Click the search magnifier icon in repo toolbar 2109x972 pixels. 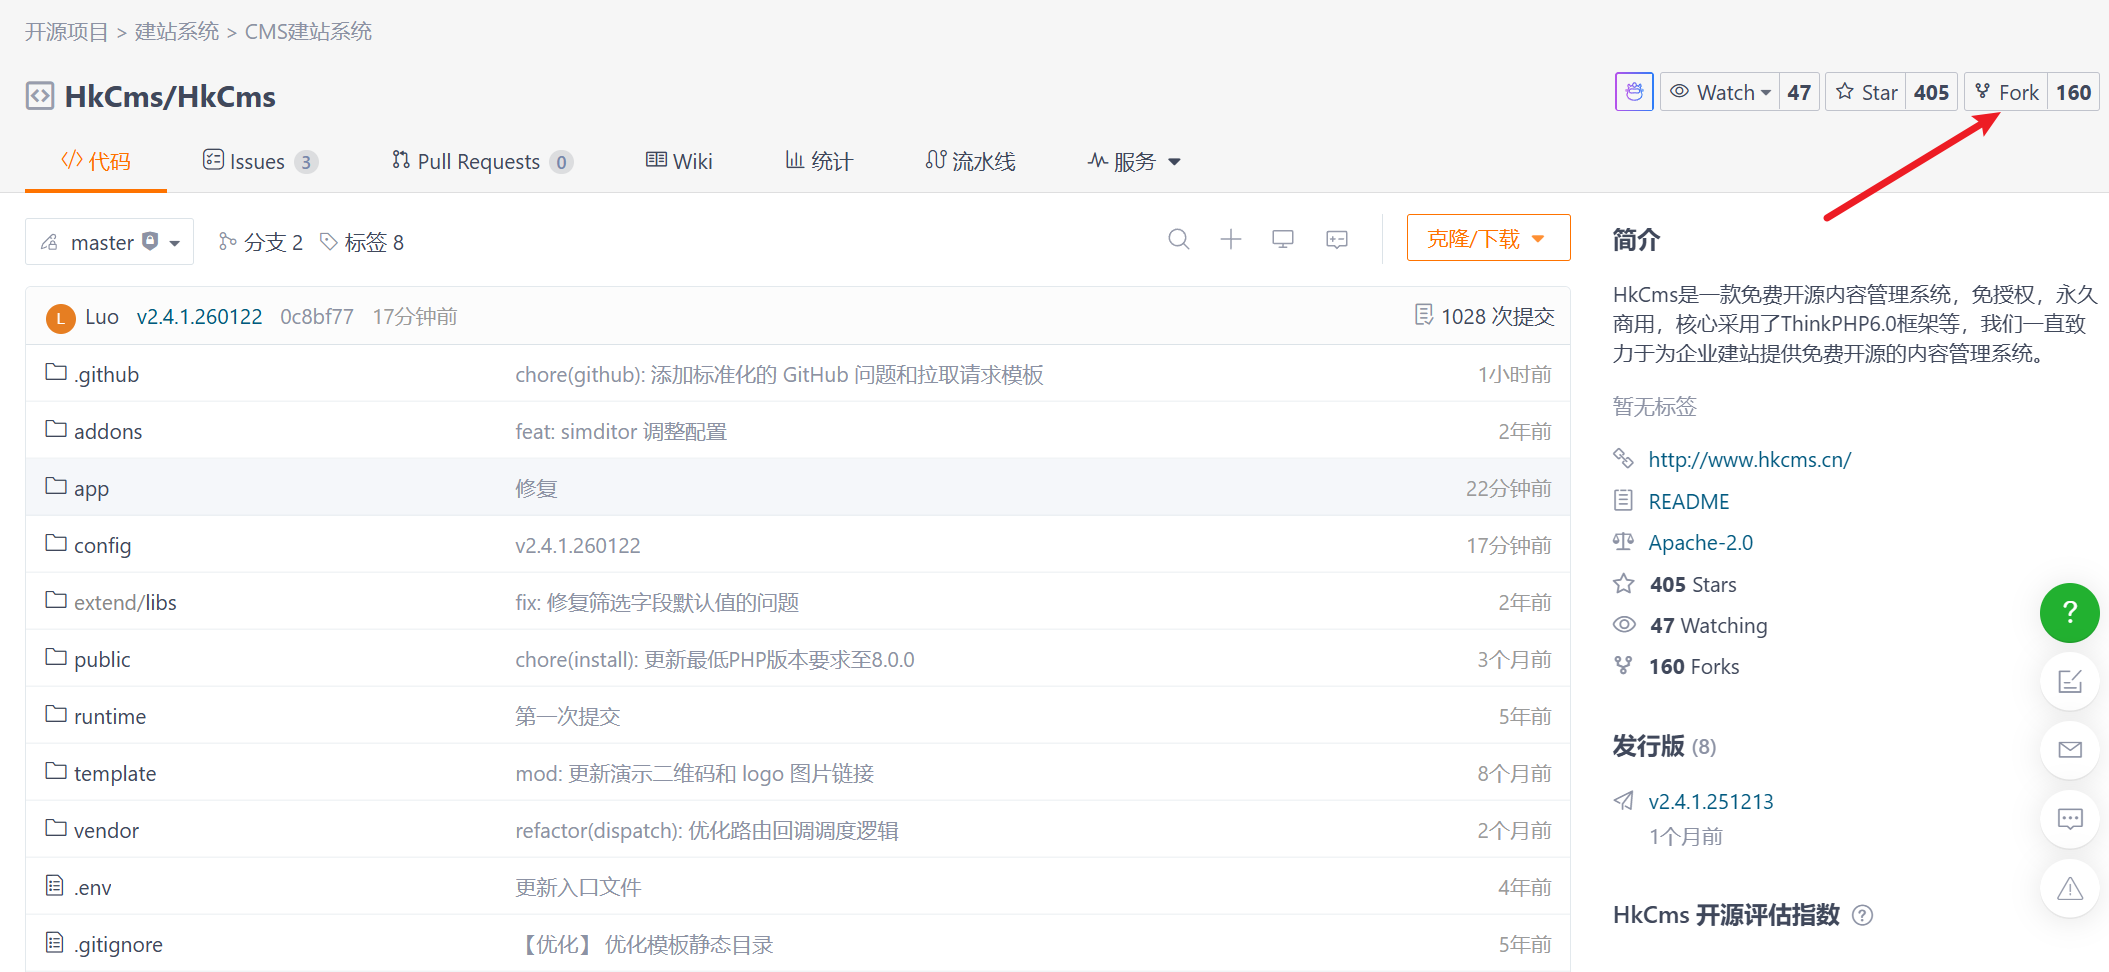click(x=1178, y=239)
